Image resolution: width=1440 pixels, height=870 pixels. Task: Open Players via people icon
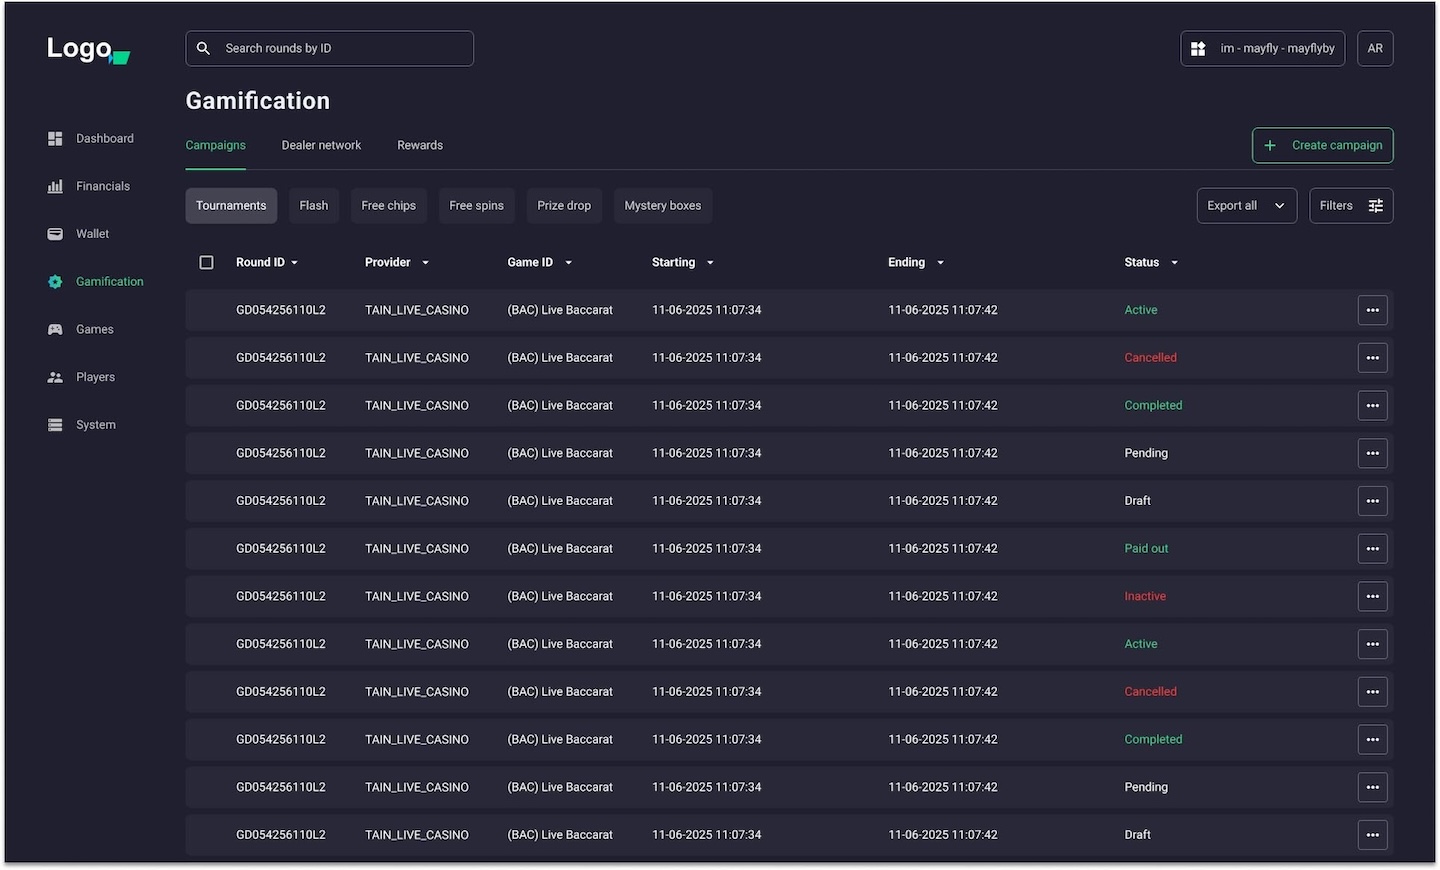[x=55, y=378]
